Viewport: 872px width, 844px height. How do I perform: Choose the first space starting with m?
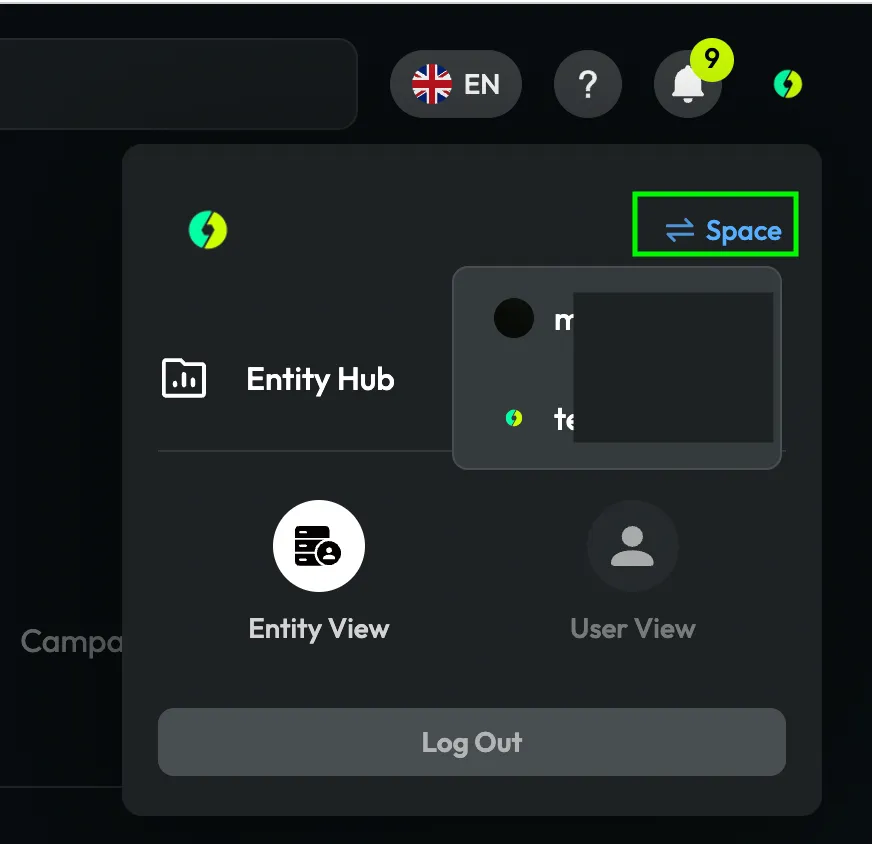tap(617, 319)
